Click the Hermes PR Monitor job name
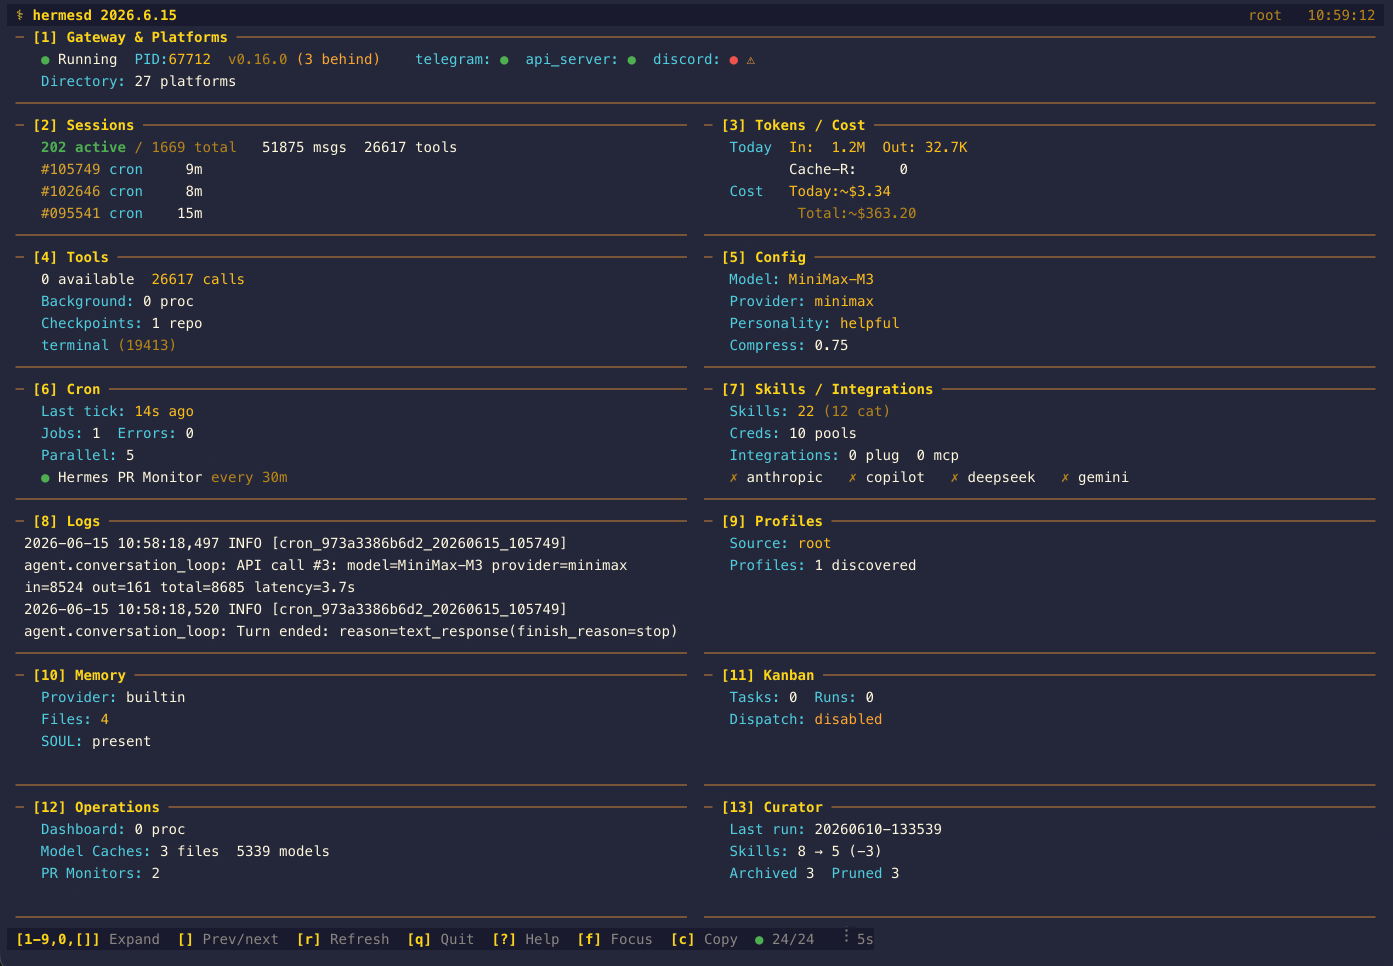 (x=130, y=477)
